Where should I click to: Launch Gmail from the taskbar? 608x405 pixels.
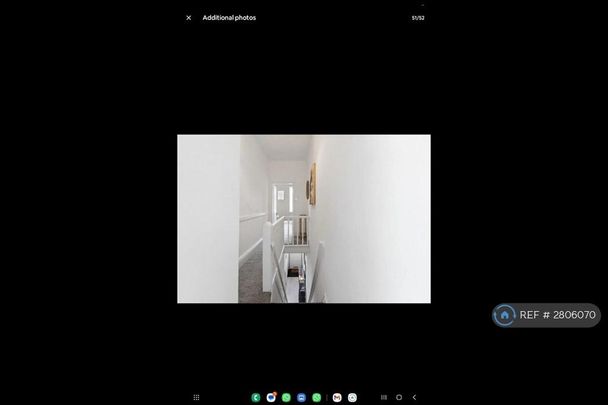(x=337, y=397)
